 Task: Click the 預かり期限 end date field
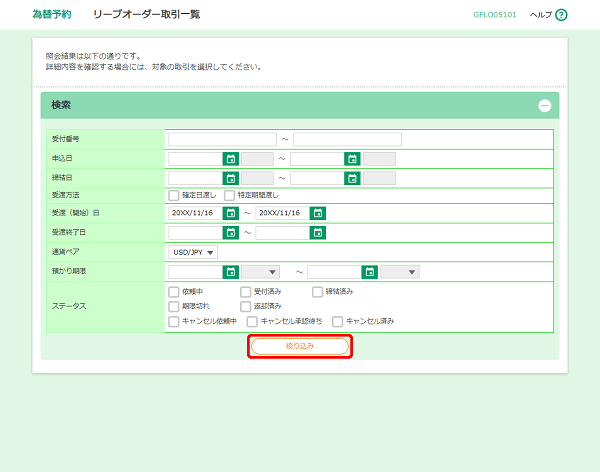334,272
